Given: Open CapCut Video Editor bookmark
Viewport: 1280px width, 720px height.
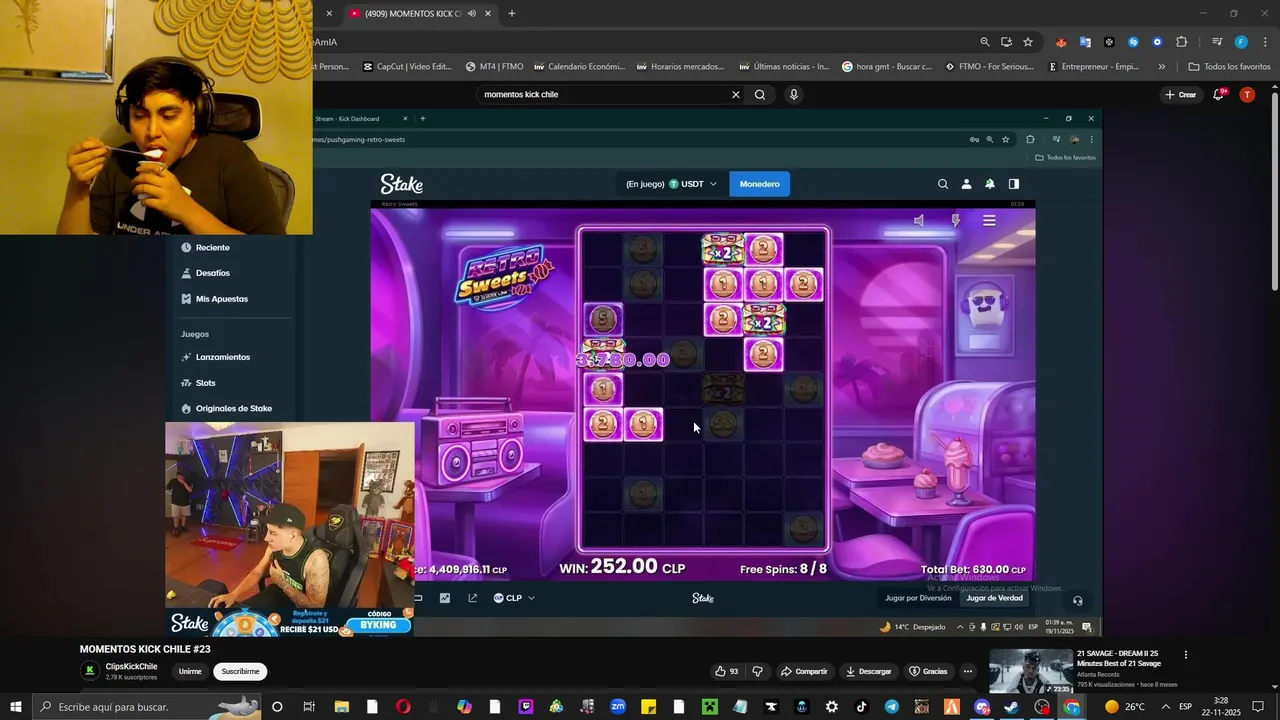Looking at the screenshot, I should point(406,67).
